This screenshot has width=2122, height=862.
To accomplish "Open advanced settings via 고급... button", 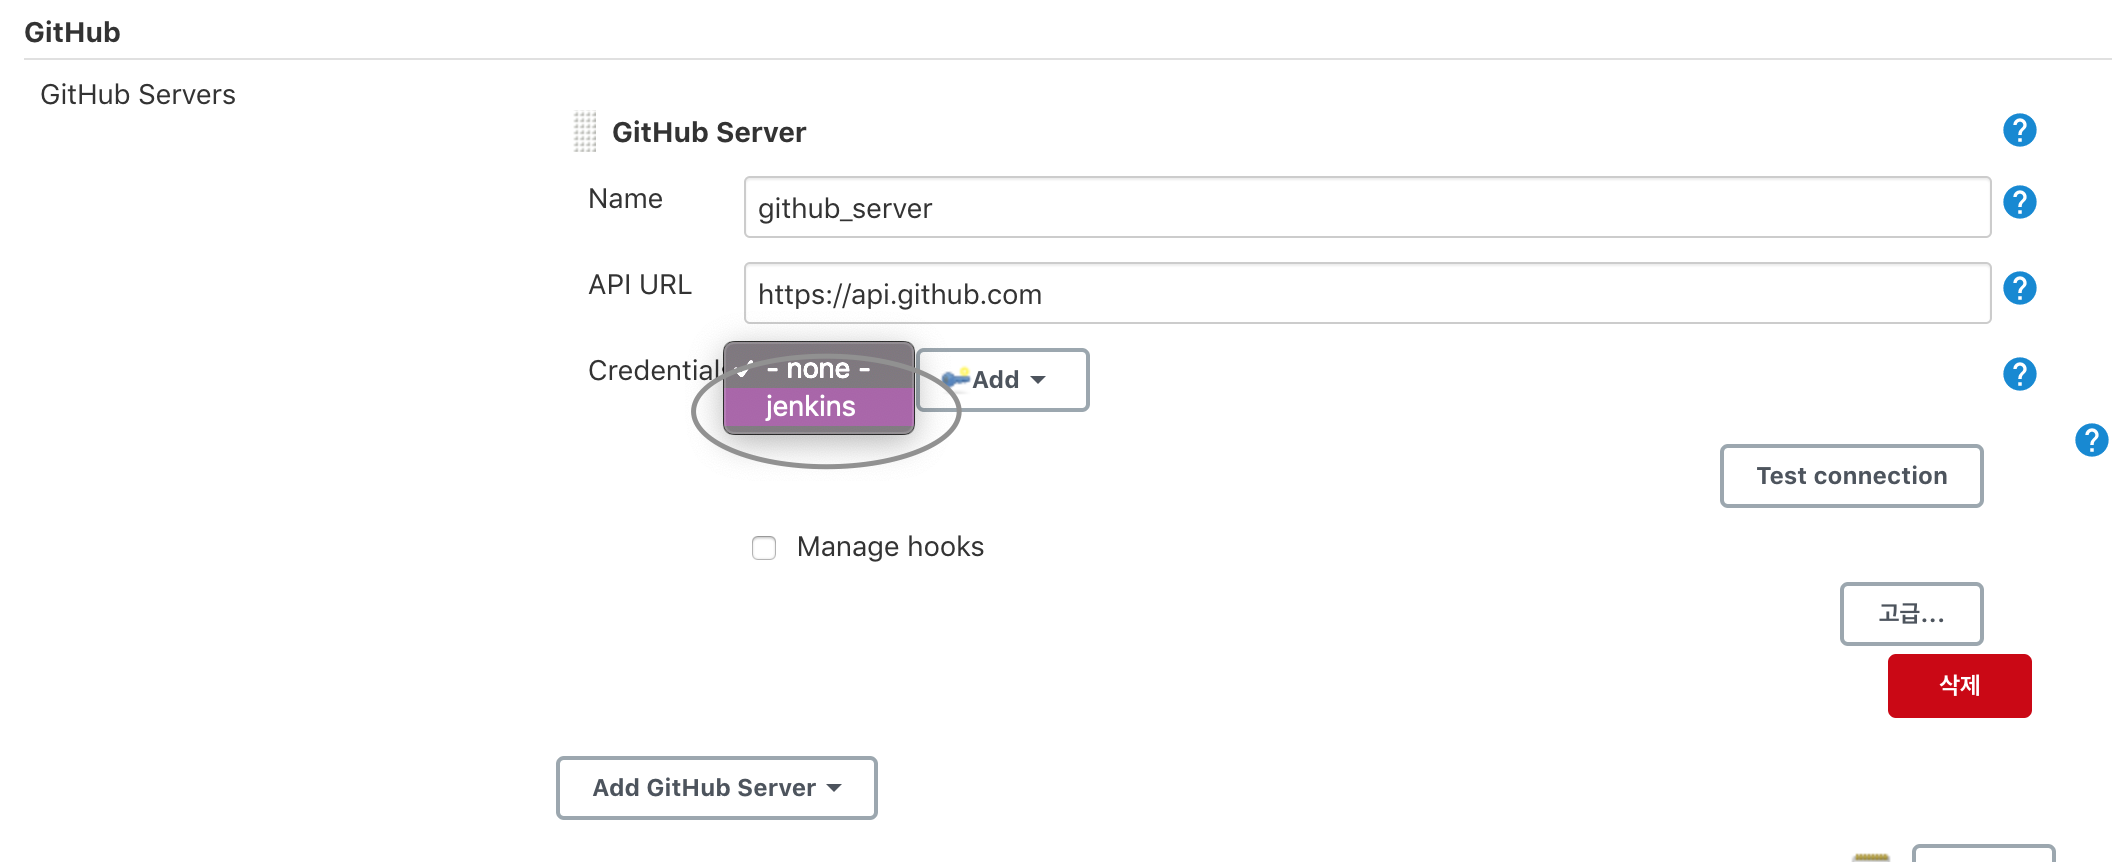I will [x=1911, y=614].
